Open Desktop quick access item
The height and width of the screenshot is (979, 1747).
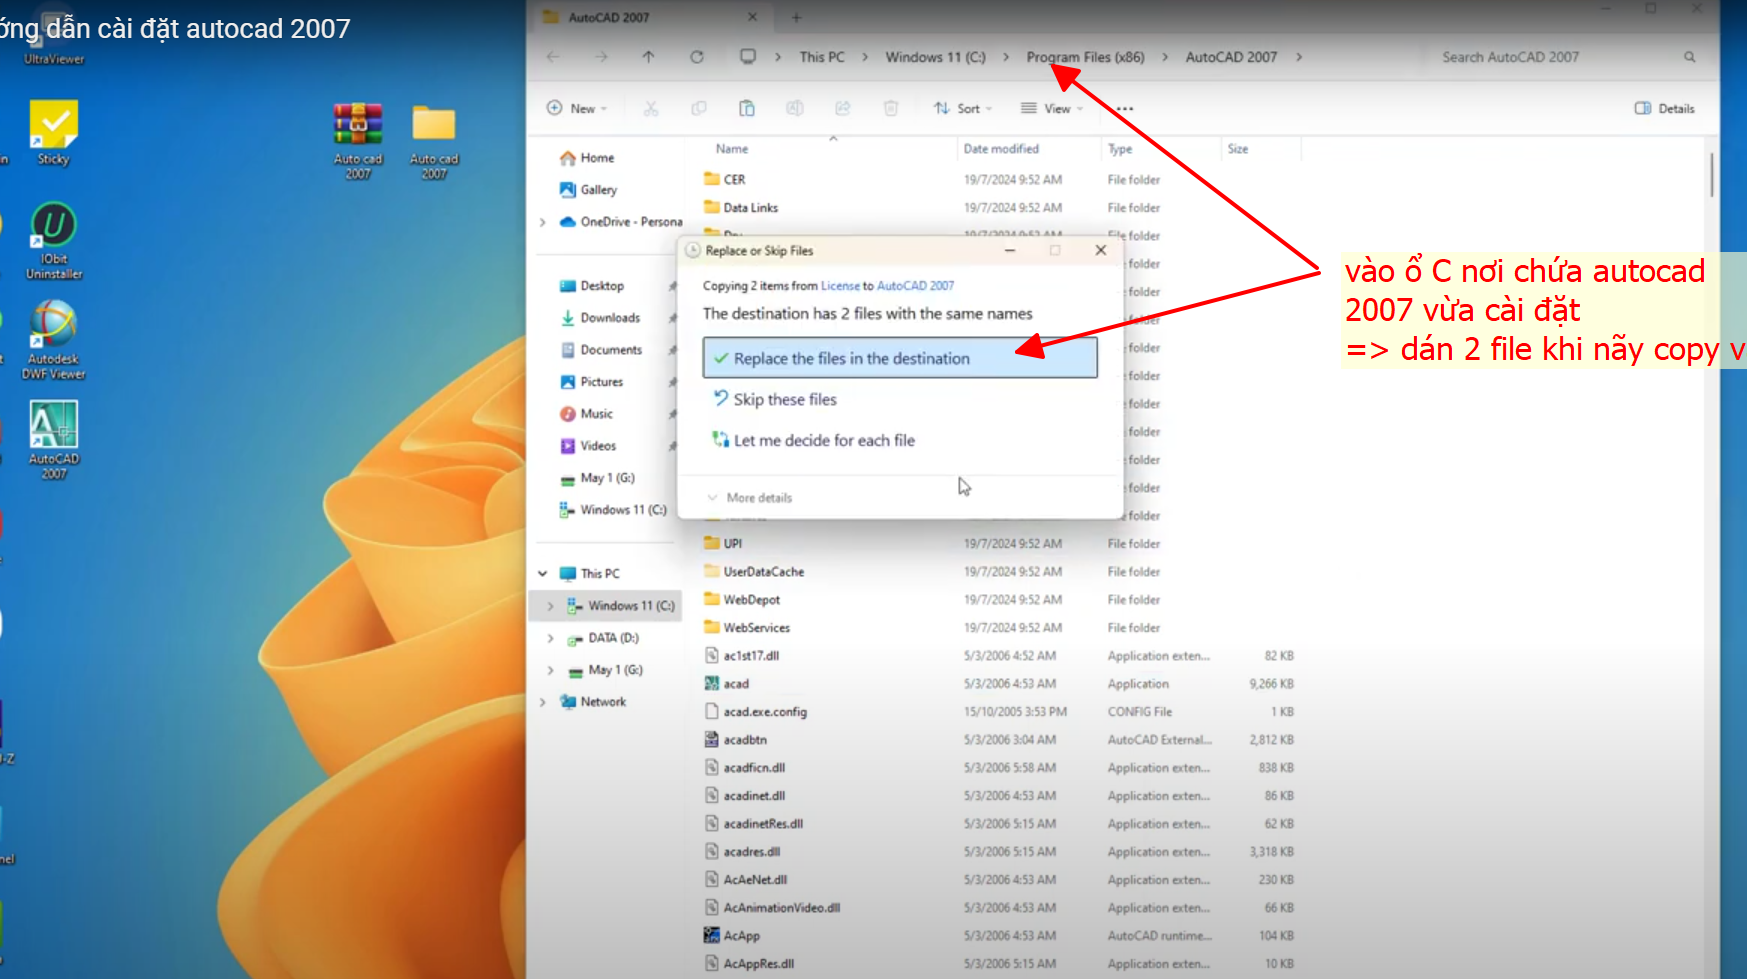(x=592, y=286)
